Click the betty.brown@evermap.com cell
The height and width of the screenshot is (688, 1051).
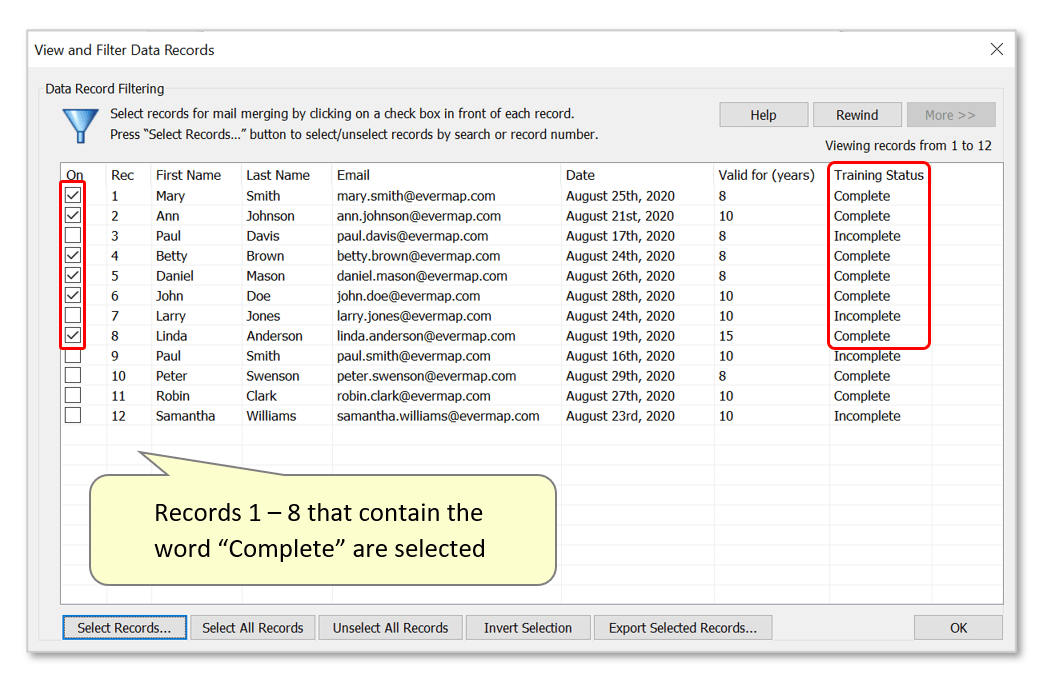(418, 256)
